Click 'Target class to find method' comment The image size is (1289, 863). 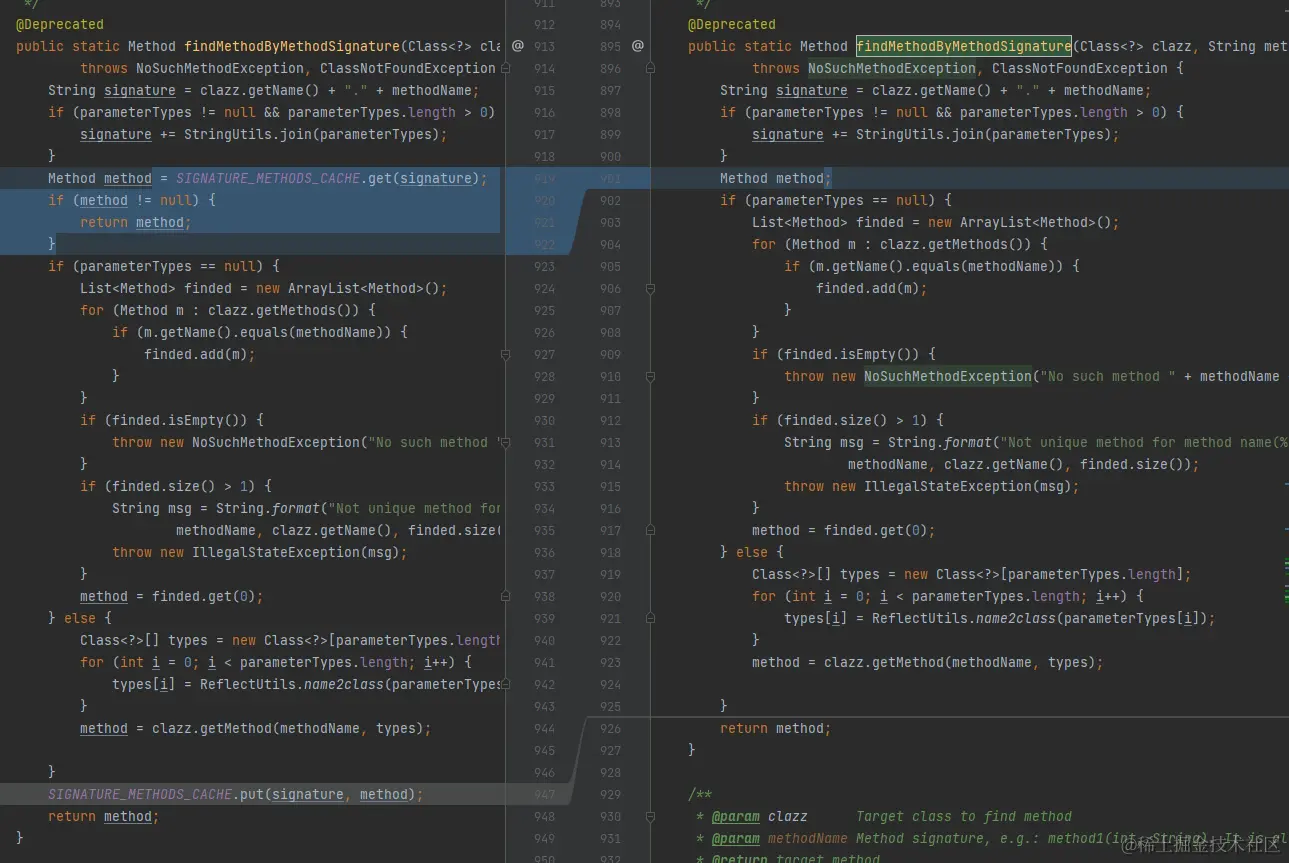click(964, 816)
